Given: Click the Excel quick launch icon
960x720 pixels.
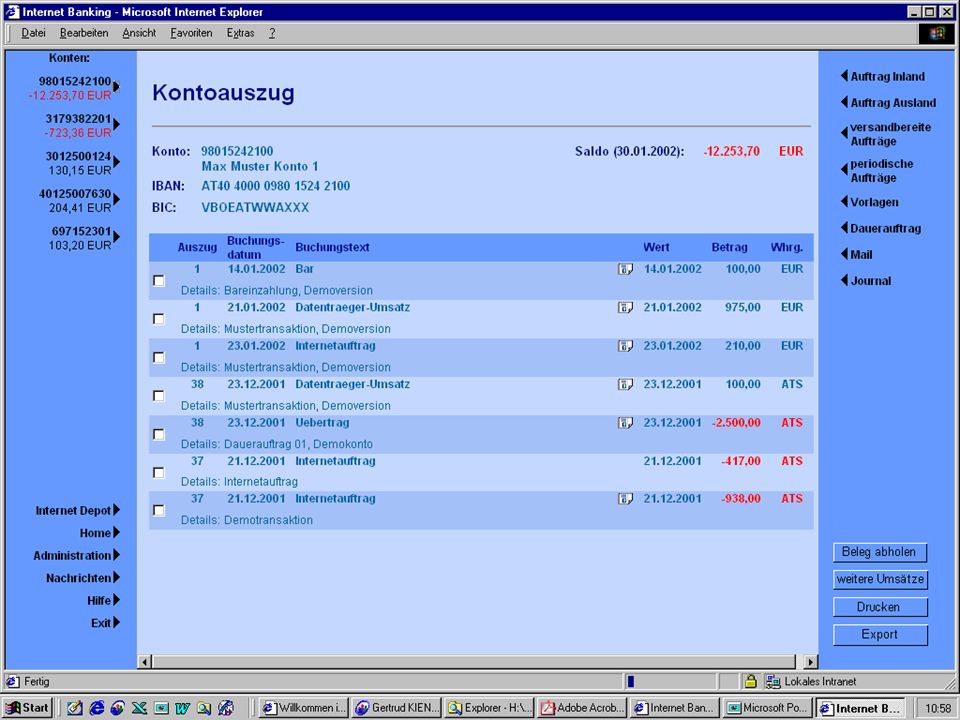Looking at the screenshot, I should tap(140, 708).
